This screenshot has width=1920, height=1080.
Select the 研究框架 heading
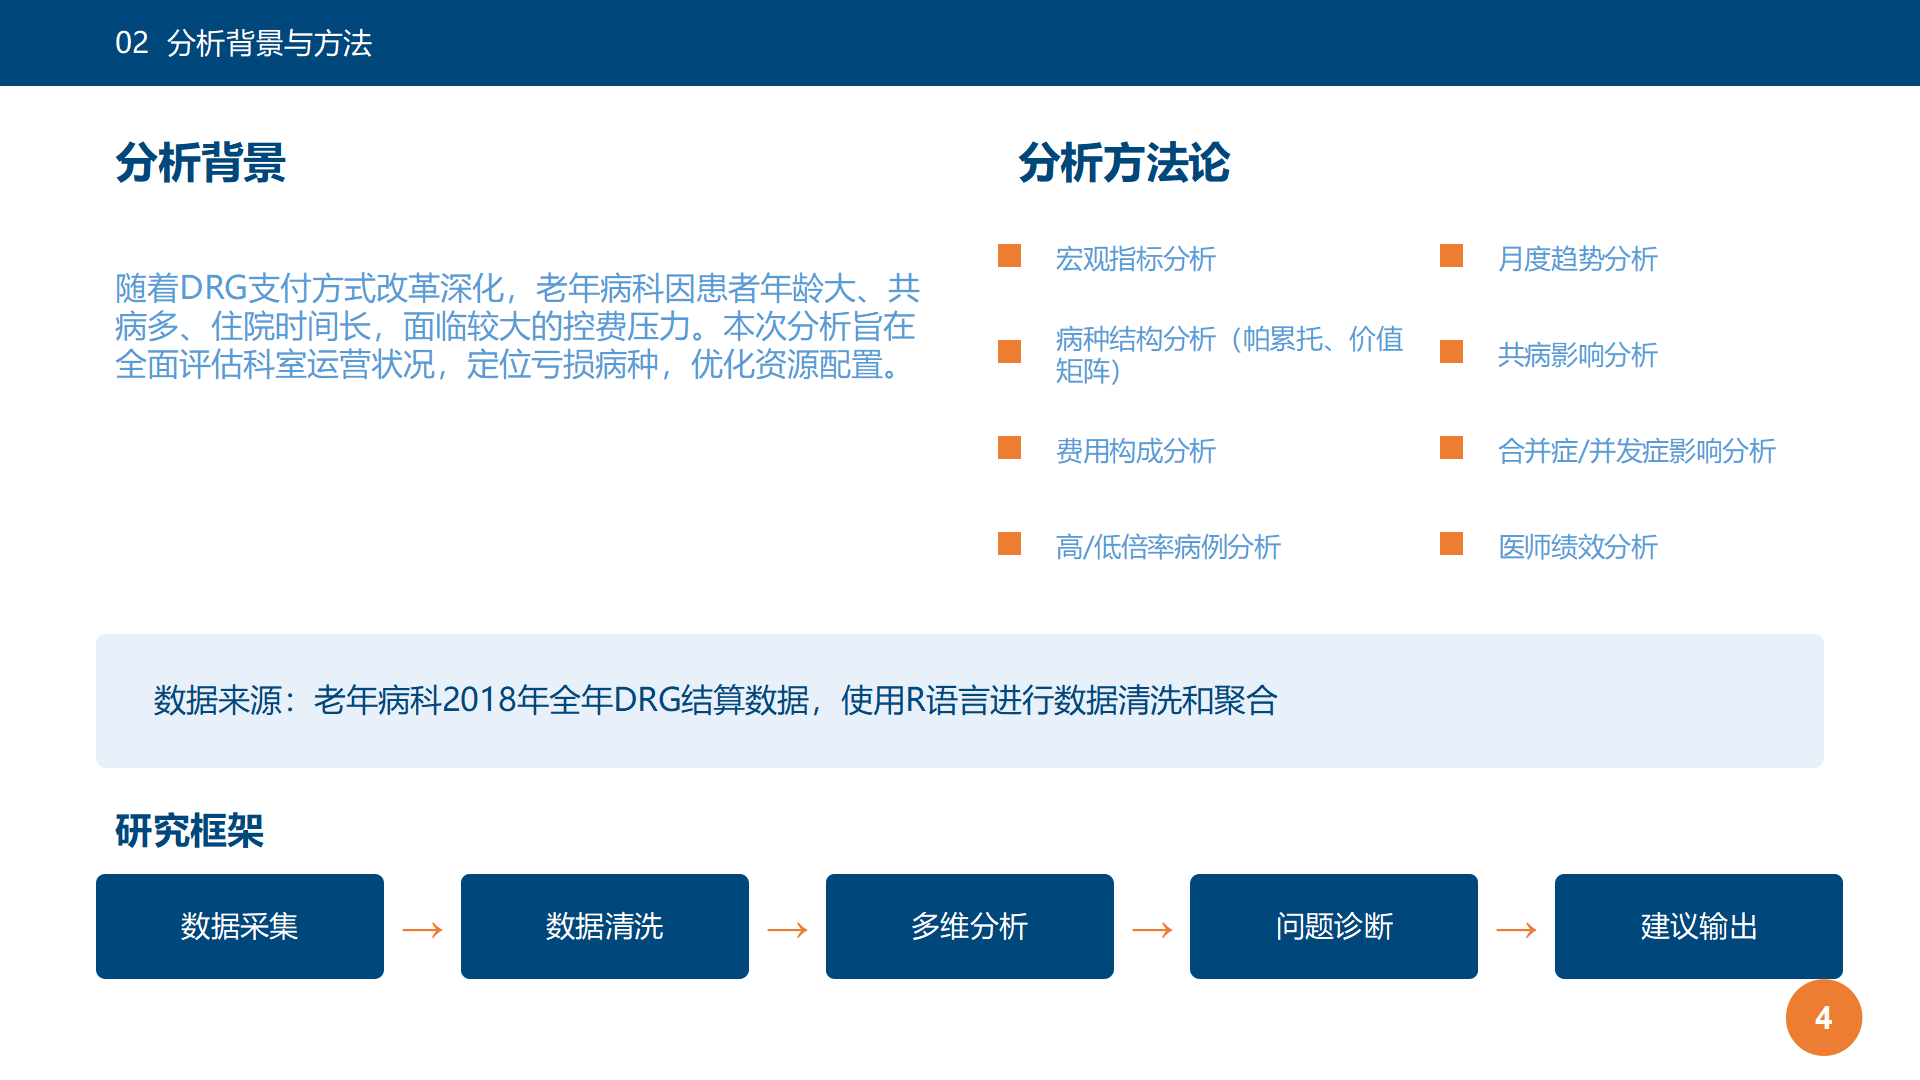189,831
